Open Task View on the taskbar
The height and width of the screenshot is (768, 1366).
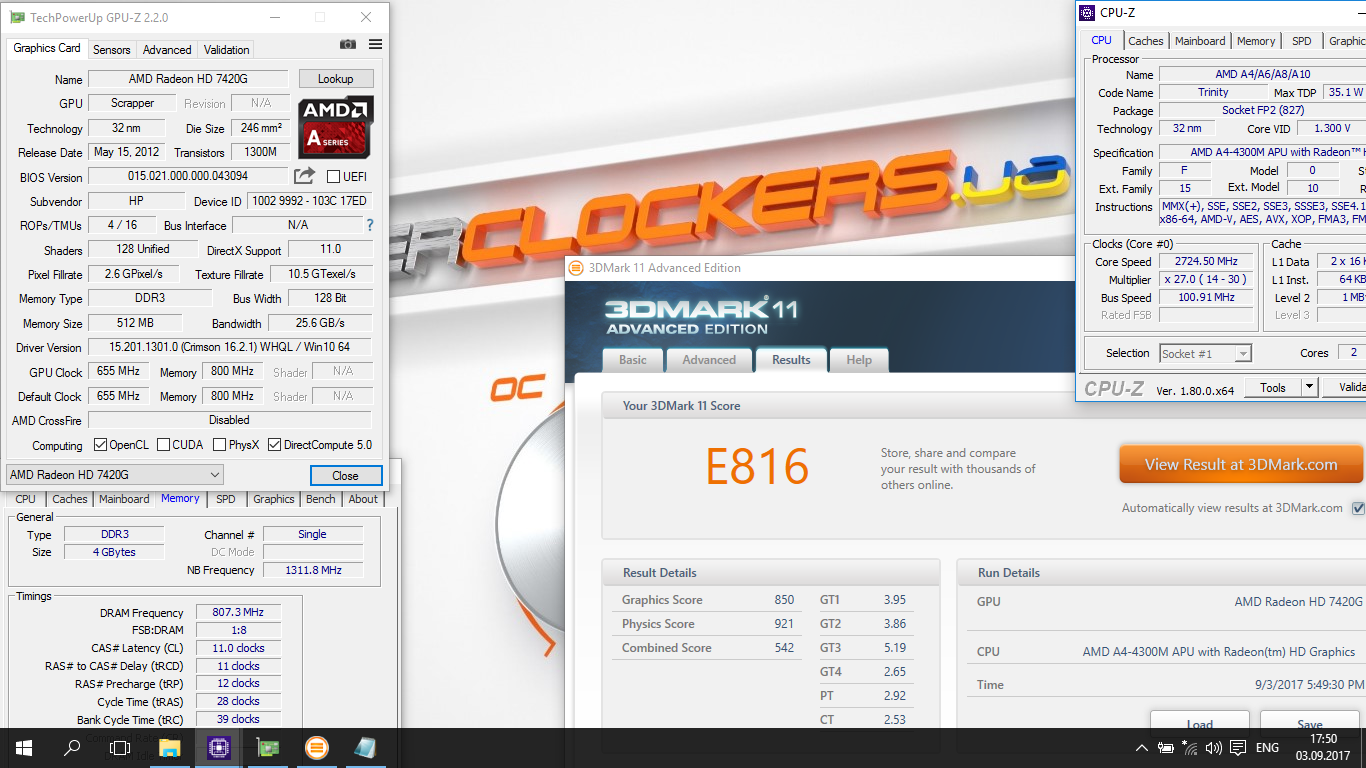pyautogui.click(x=120, y=747)
